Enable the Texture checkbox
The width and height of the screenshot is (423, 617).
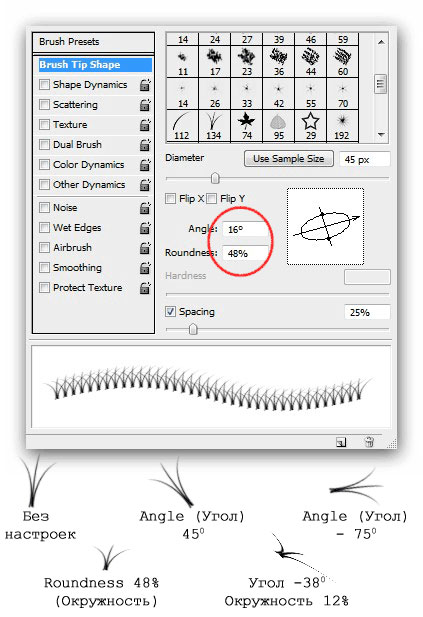[44, 124]
